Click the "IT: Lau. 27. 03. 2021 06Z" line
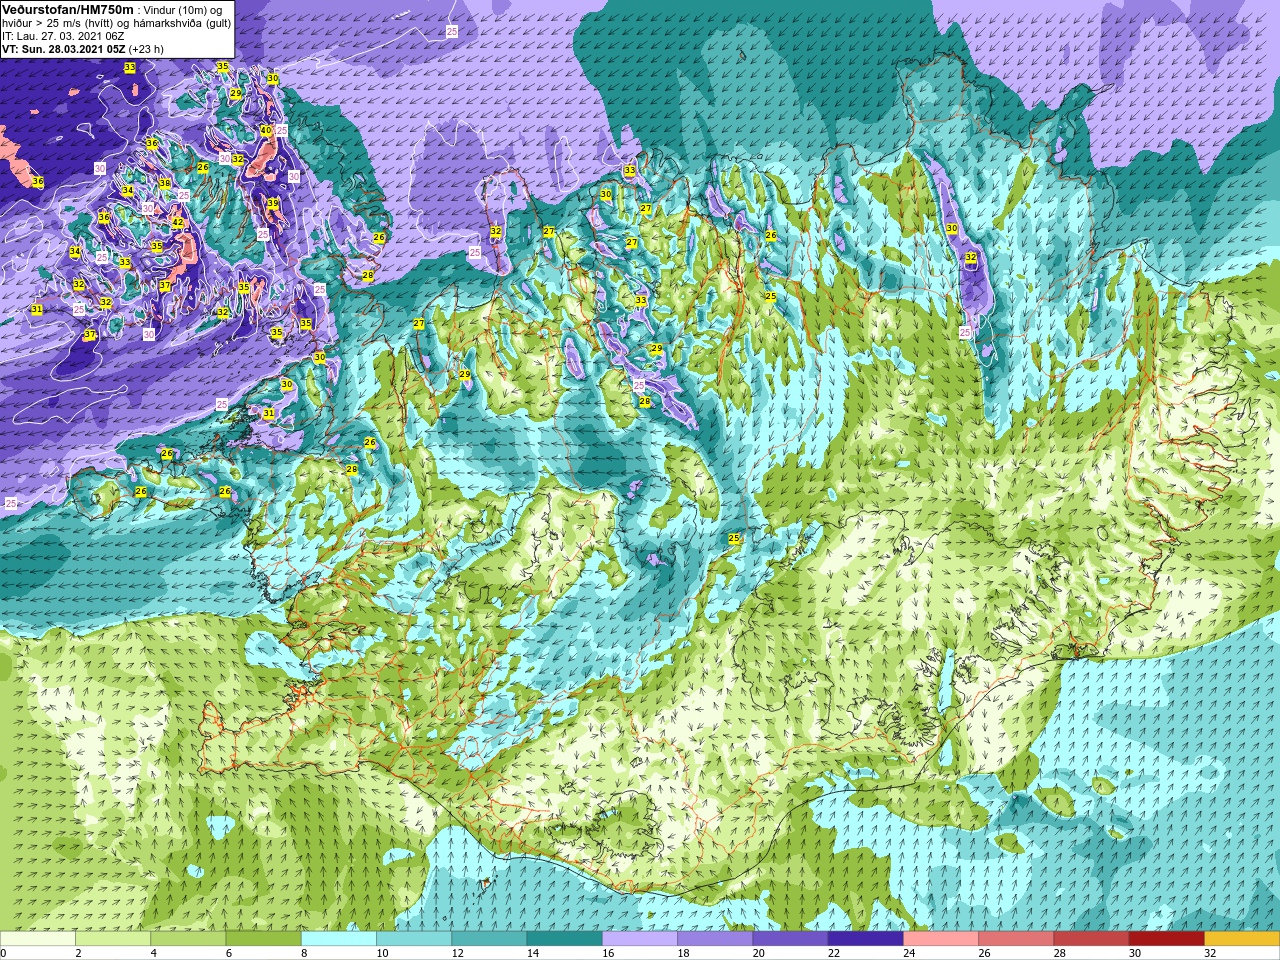Image resolution: width=1280 pixels, height=960 pixels. tap(63, 36)
